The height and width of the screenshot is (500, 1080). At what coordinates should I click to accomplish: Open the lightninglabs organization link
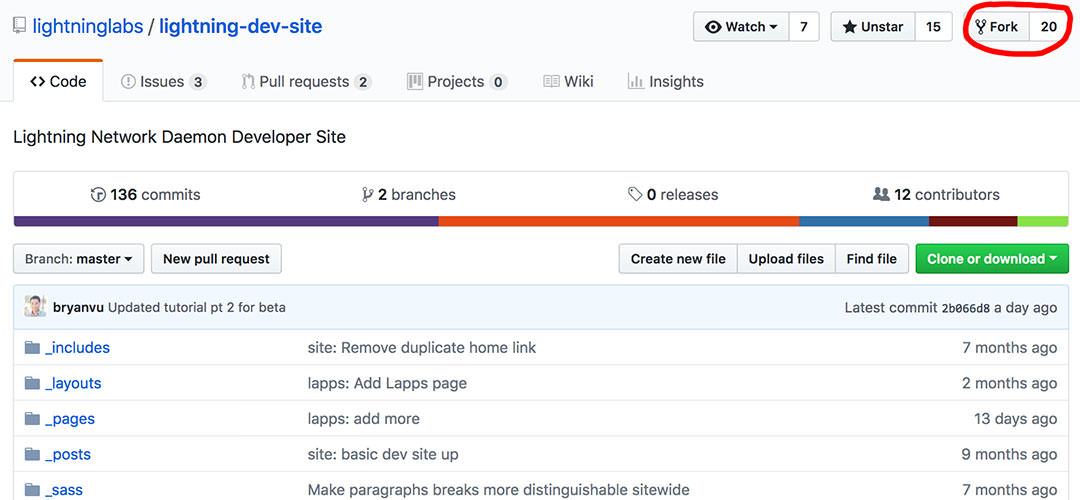click(88, 26)
